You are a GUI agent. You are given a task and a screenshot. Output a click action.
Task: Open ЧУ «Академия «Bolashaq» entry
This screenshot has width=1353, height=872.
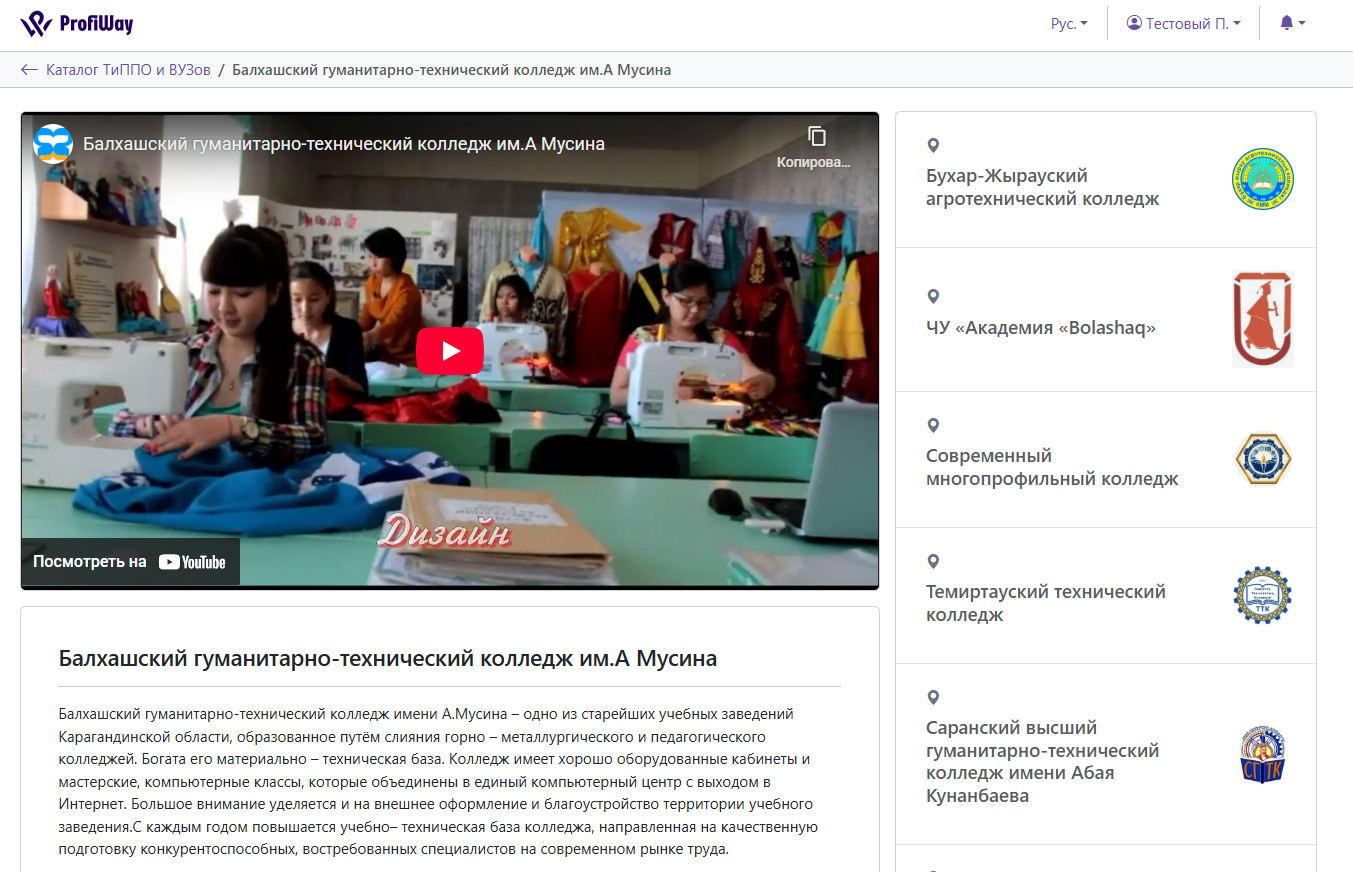[1040, 328]
